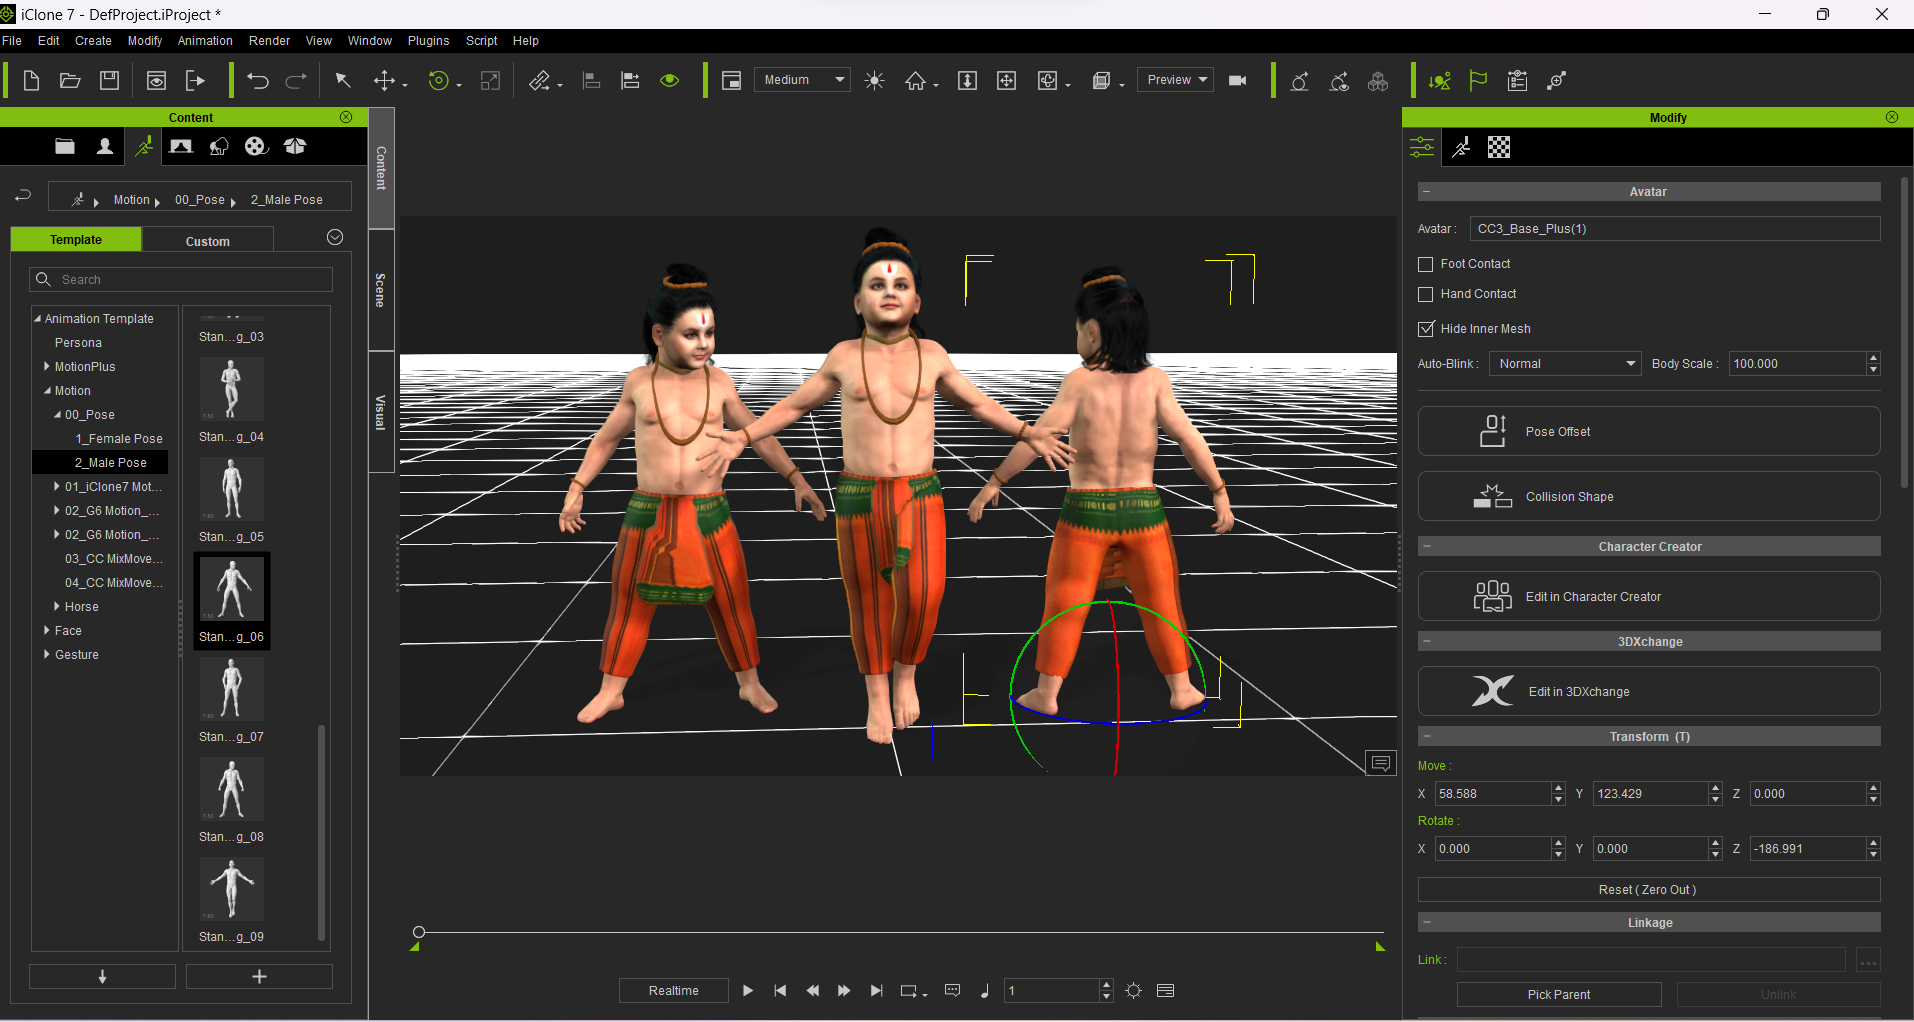1914x1022 pixels.
Task: Click the timeline playhead slider handle
Action: 419,932
